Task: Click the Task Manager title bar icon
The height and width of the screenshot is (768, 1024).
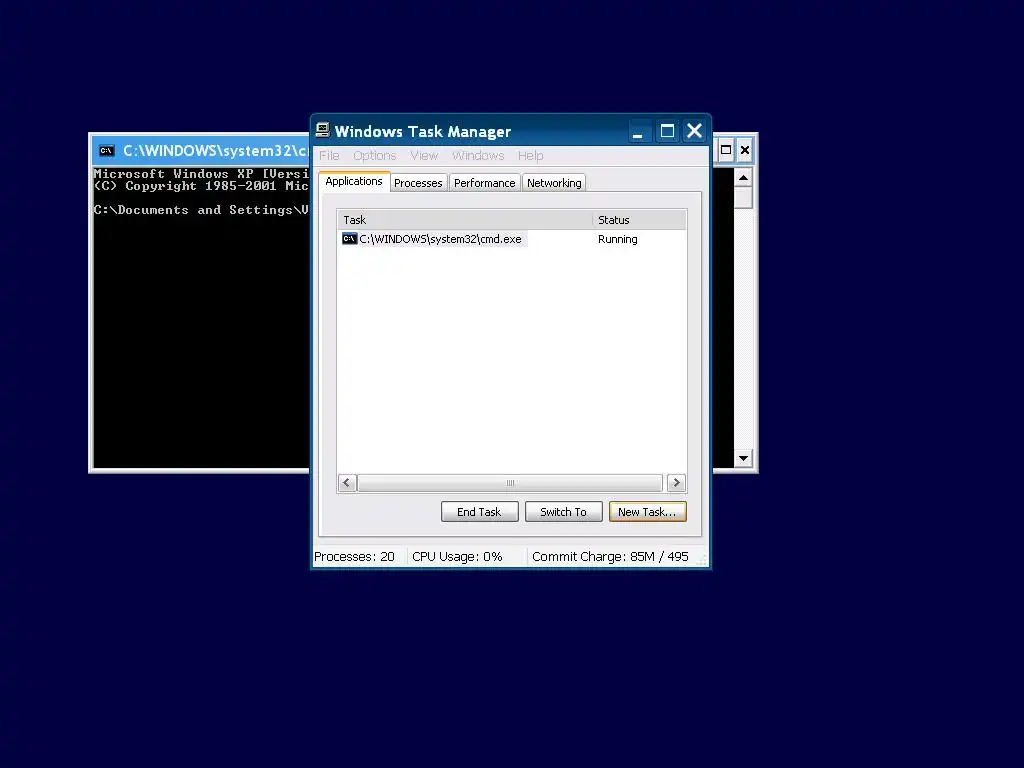Action: pos(323,130)
